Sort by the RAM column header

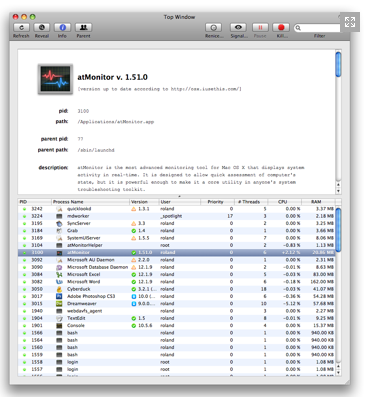(318, 202)
